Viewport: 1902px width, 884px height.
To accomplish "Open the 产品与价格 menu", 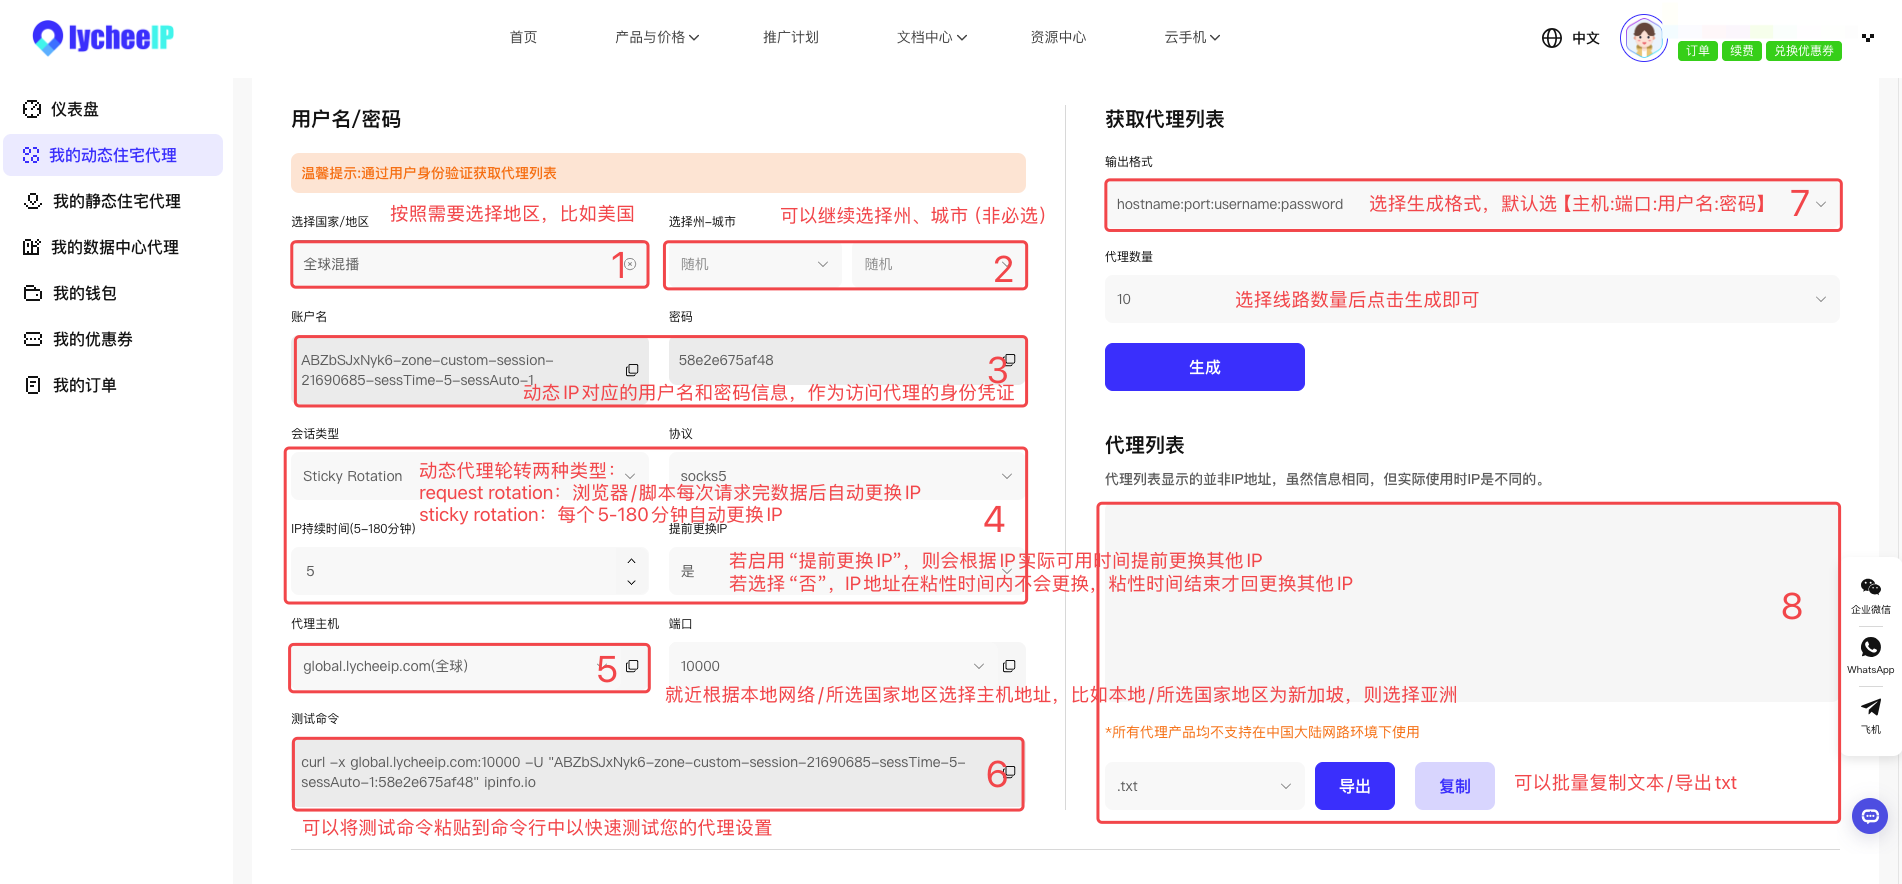I will 657,37.
